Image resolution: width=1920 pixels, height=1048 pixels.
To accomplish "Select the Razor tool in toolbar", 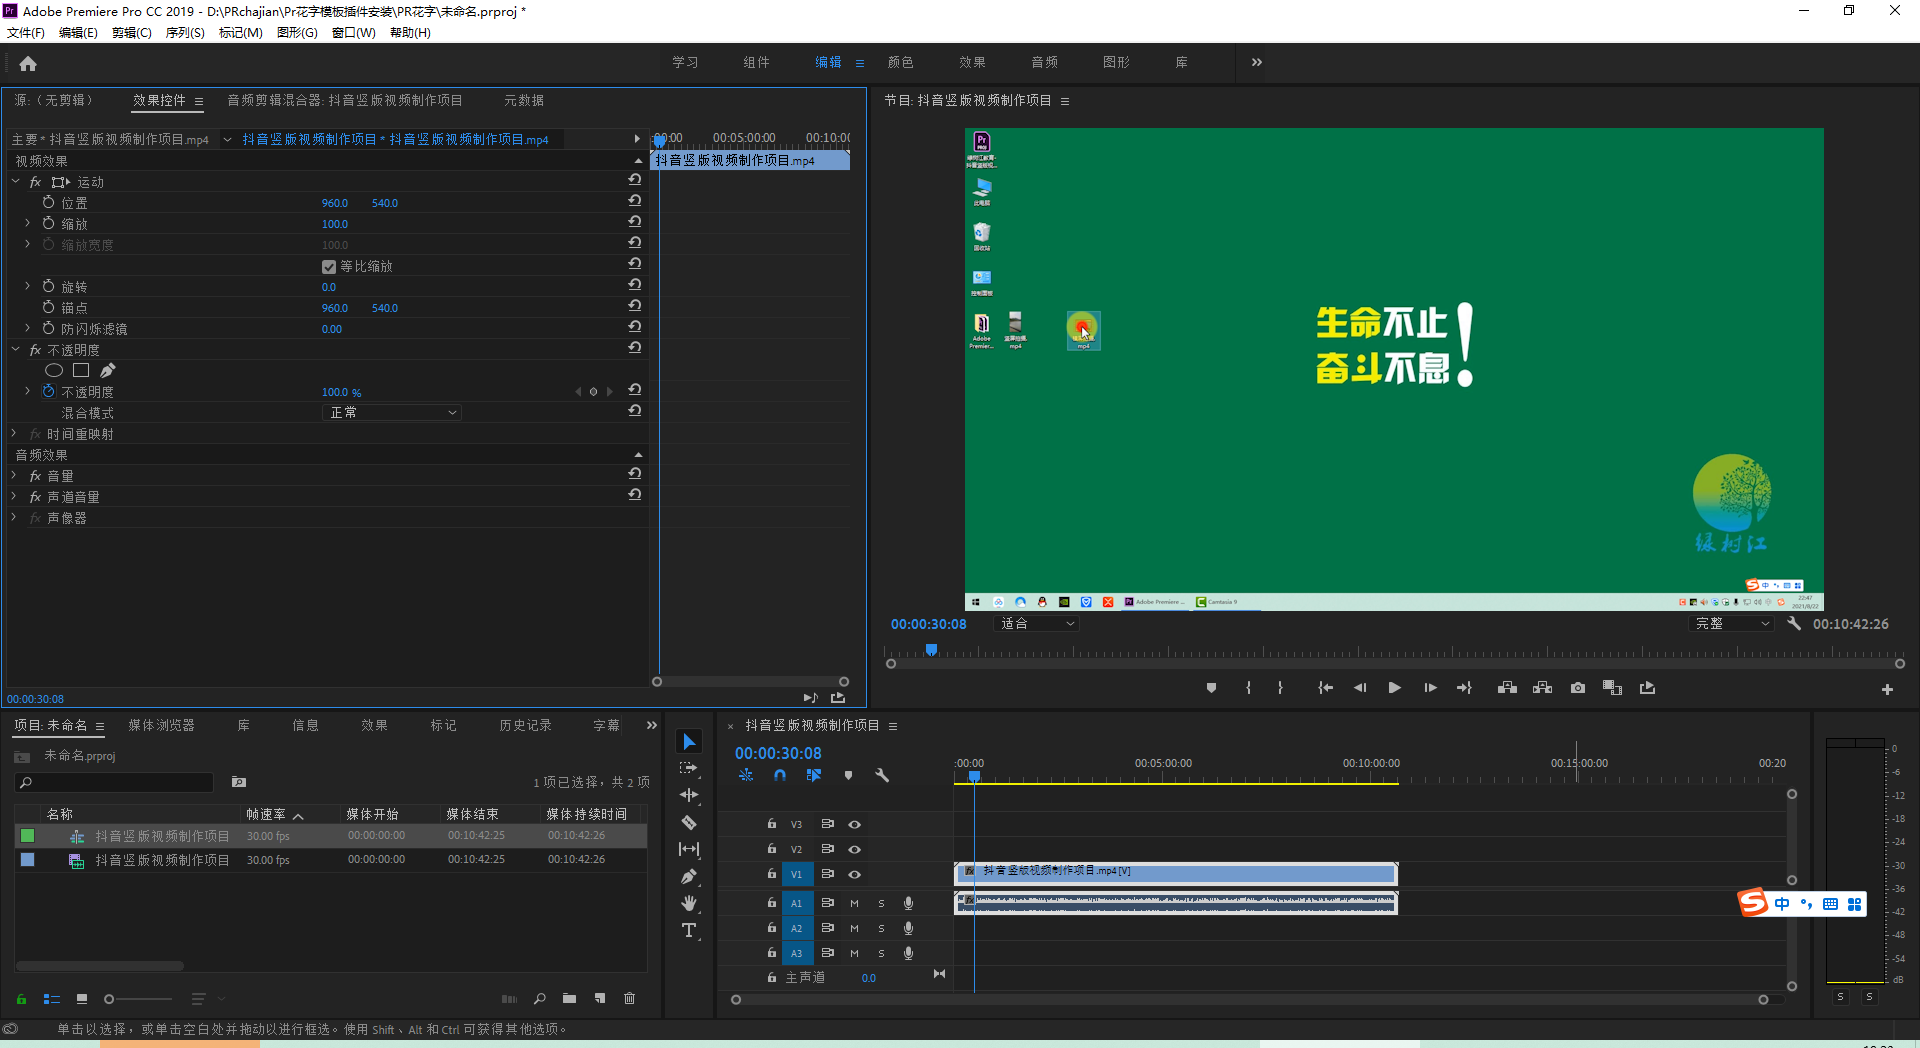I will (689, 822).
